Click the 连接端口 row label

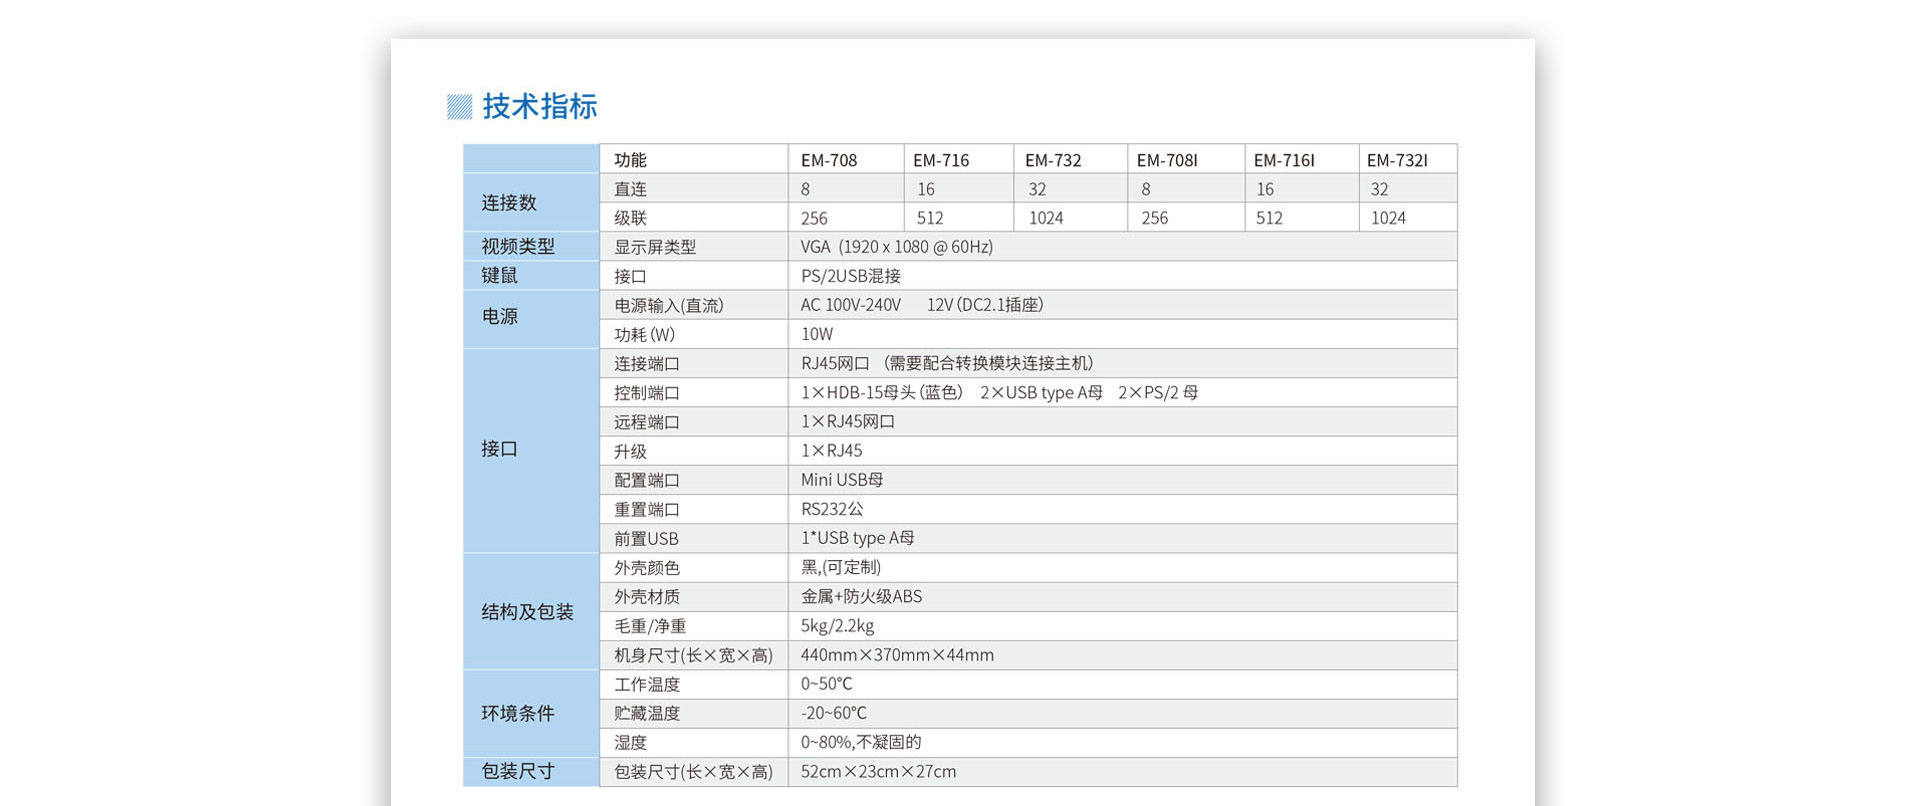(647, 363)
